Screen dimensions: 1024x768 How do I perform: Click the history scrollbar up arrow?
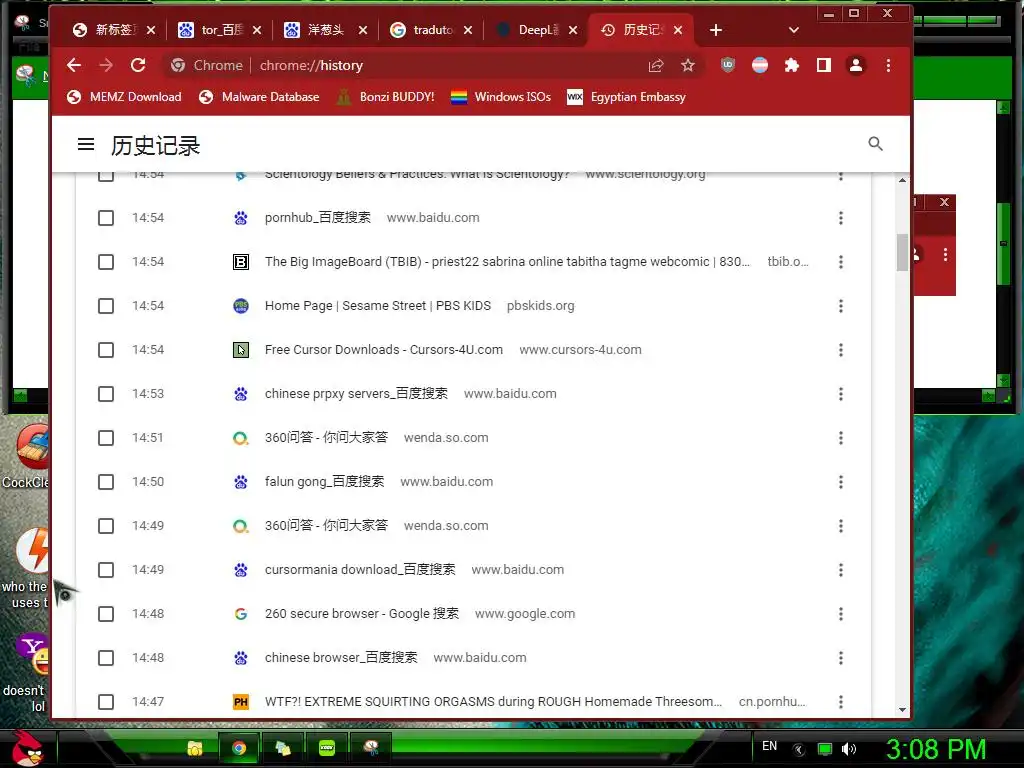902,180
